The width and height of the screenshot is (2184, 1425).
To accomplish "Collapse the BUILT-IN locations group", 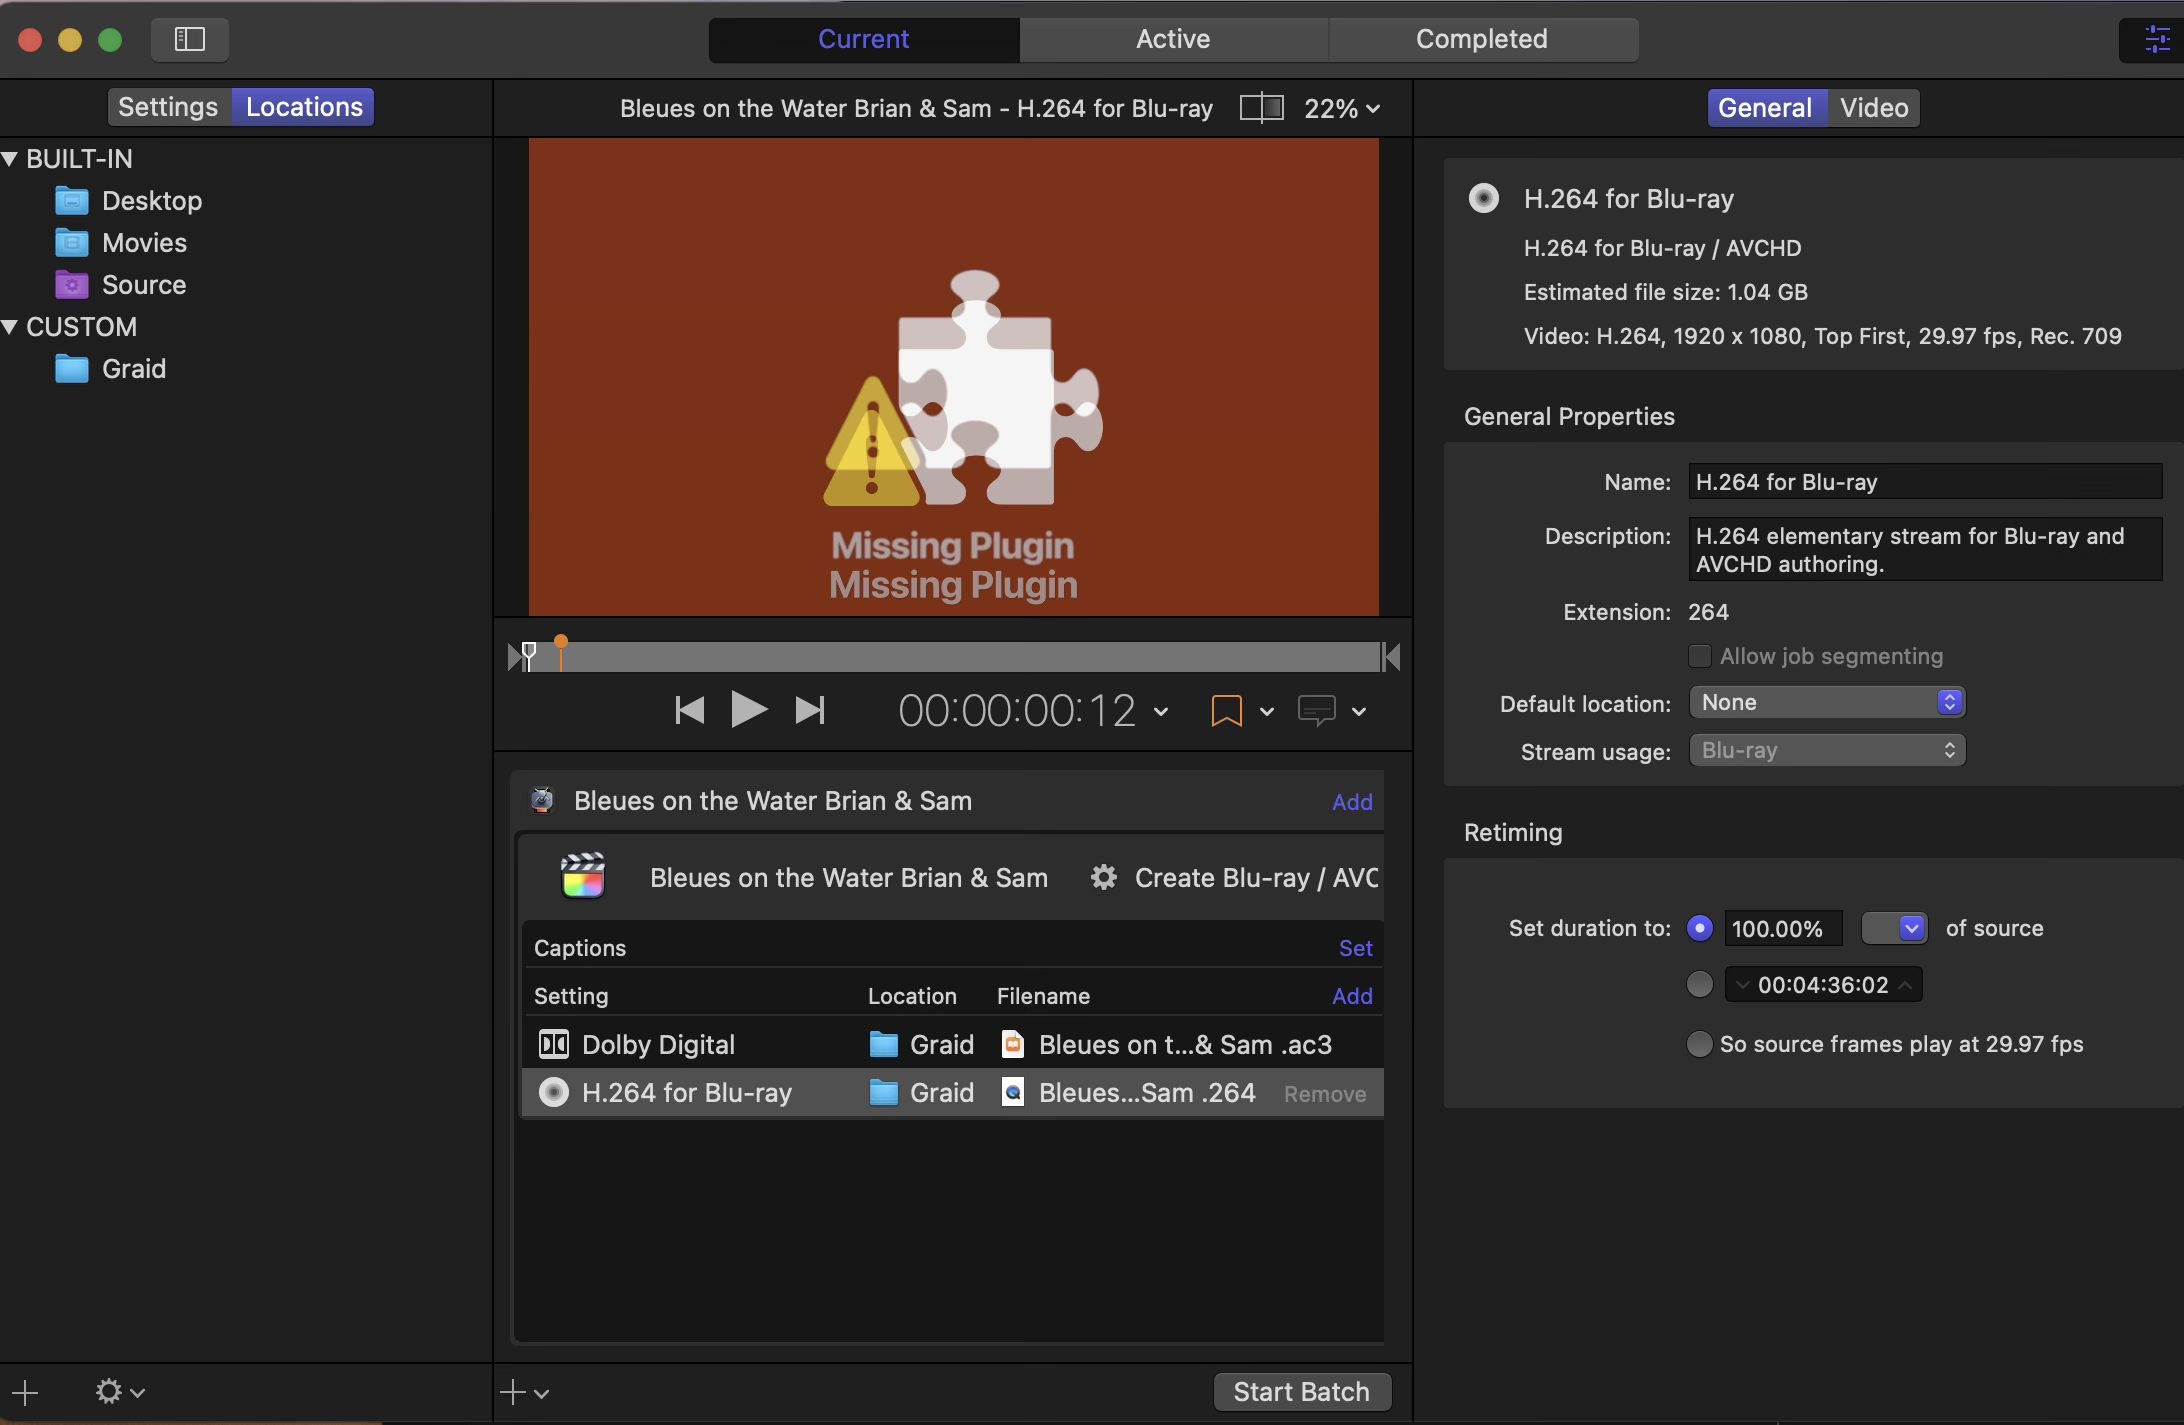I will (x=11, y=159).
